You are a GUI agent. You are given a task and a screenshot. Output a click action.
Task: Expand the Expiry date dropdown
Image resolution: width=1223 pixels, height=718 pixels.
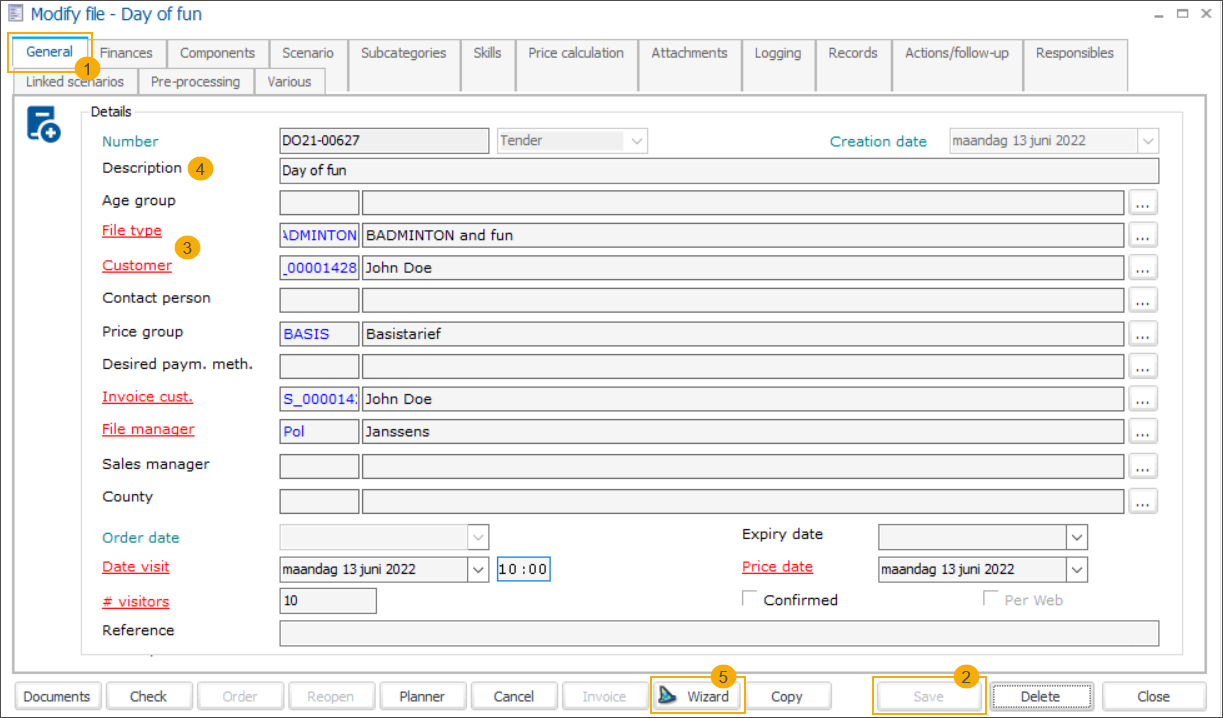point(1076,537)
